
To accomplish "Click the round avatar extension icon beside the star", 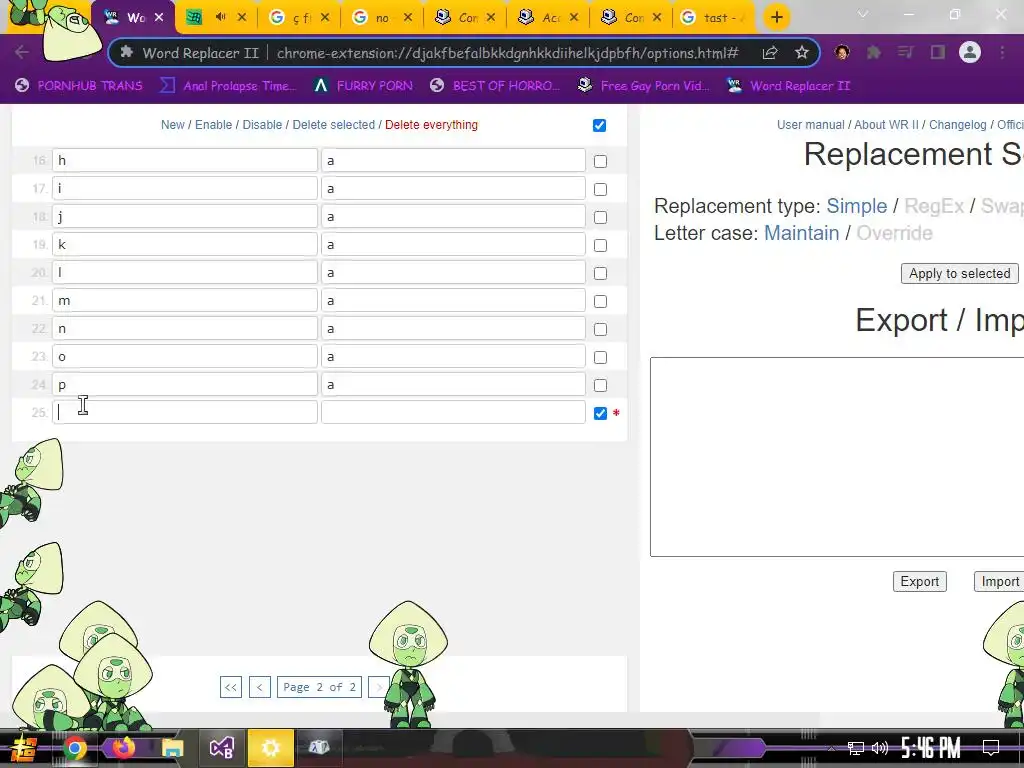I will [842, 52].
